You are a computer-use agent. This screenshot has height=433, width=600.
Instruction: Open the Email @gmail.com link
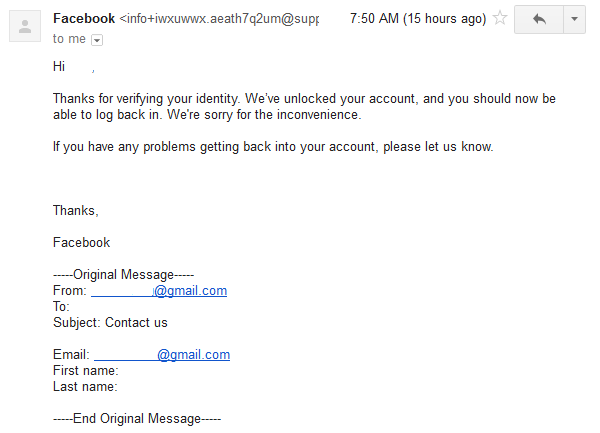(162, 355)
